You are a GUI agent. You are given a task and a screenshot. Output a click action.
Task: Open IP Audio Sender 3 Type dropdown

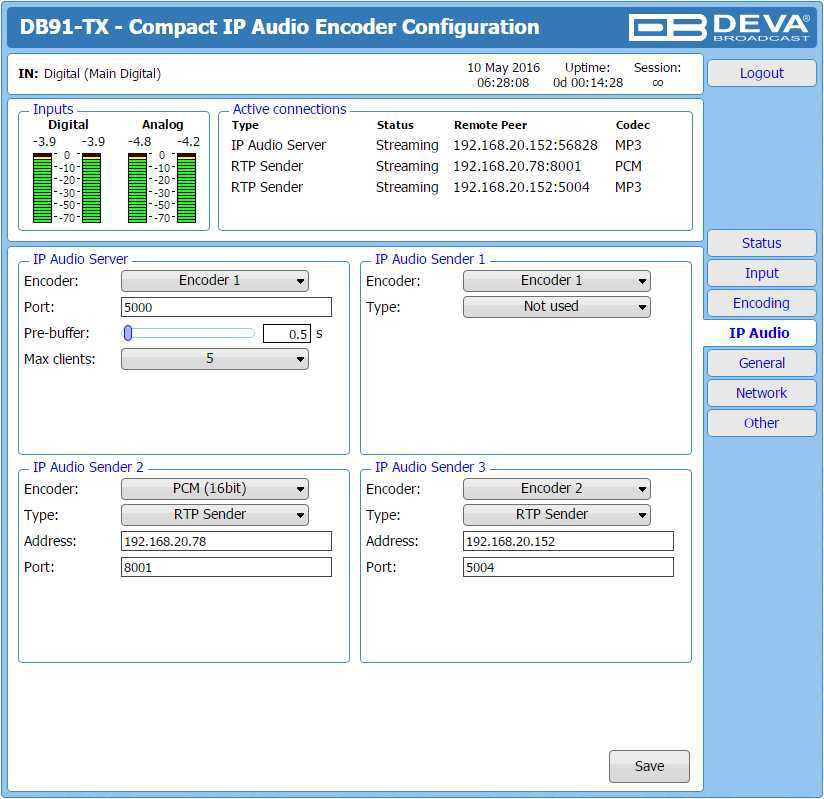tap(557, 515)
